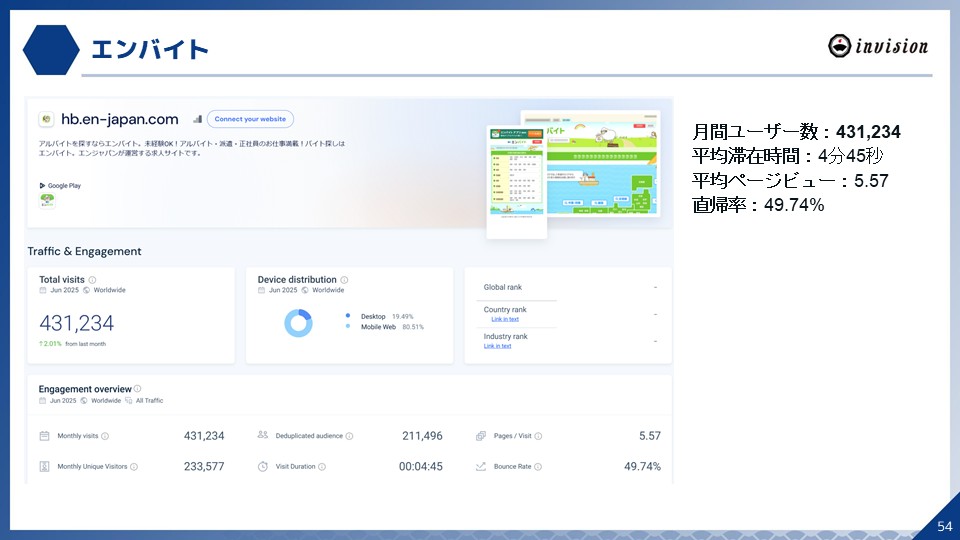This screenshot has height=540, width=960.
Task: Click the Monthly Unique Visitors value 233,577
Action: (204, 467)
